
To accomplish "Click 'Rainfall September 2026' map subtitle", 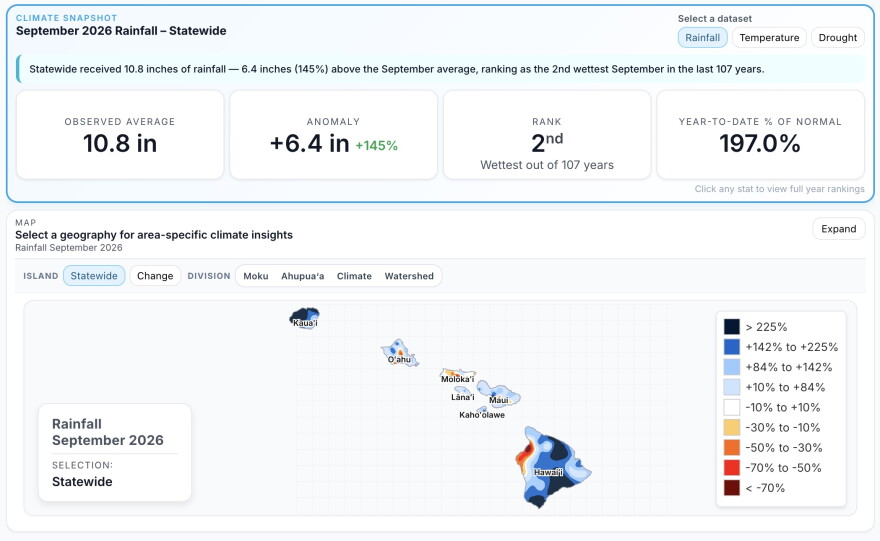I will tap(68, 247).
